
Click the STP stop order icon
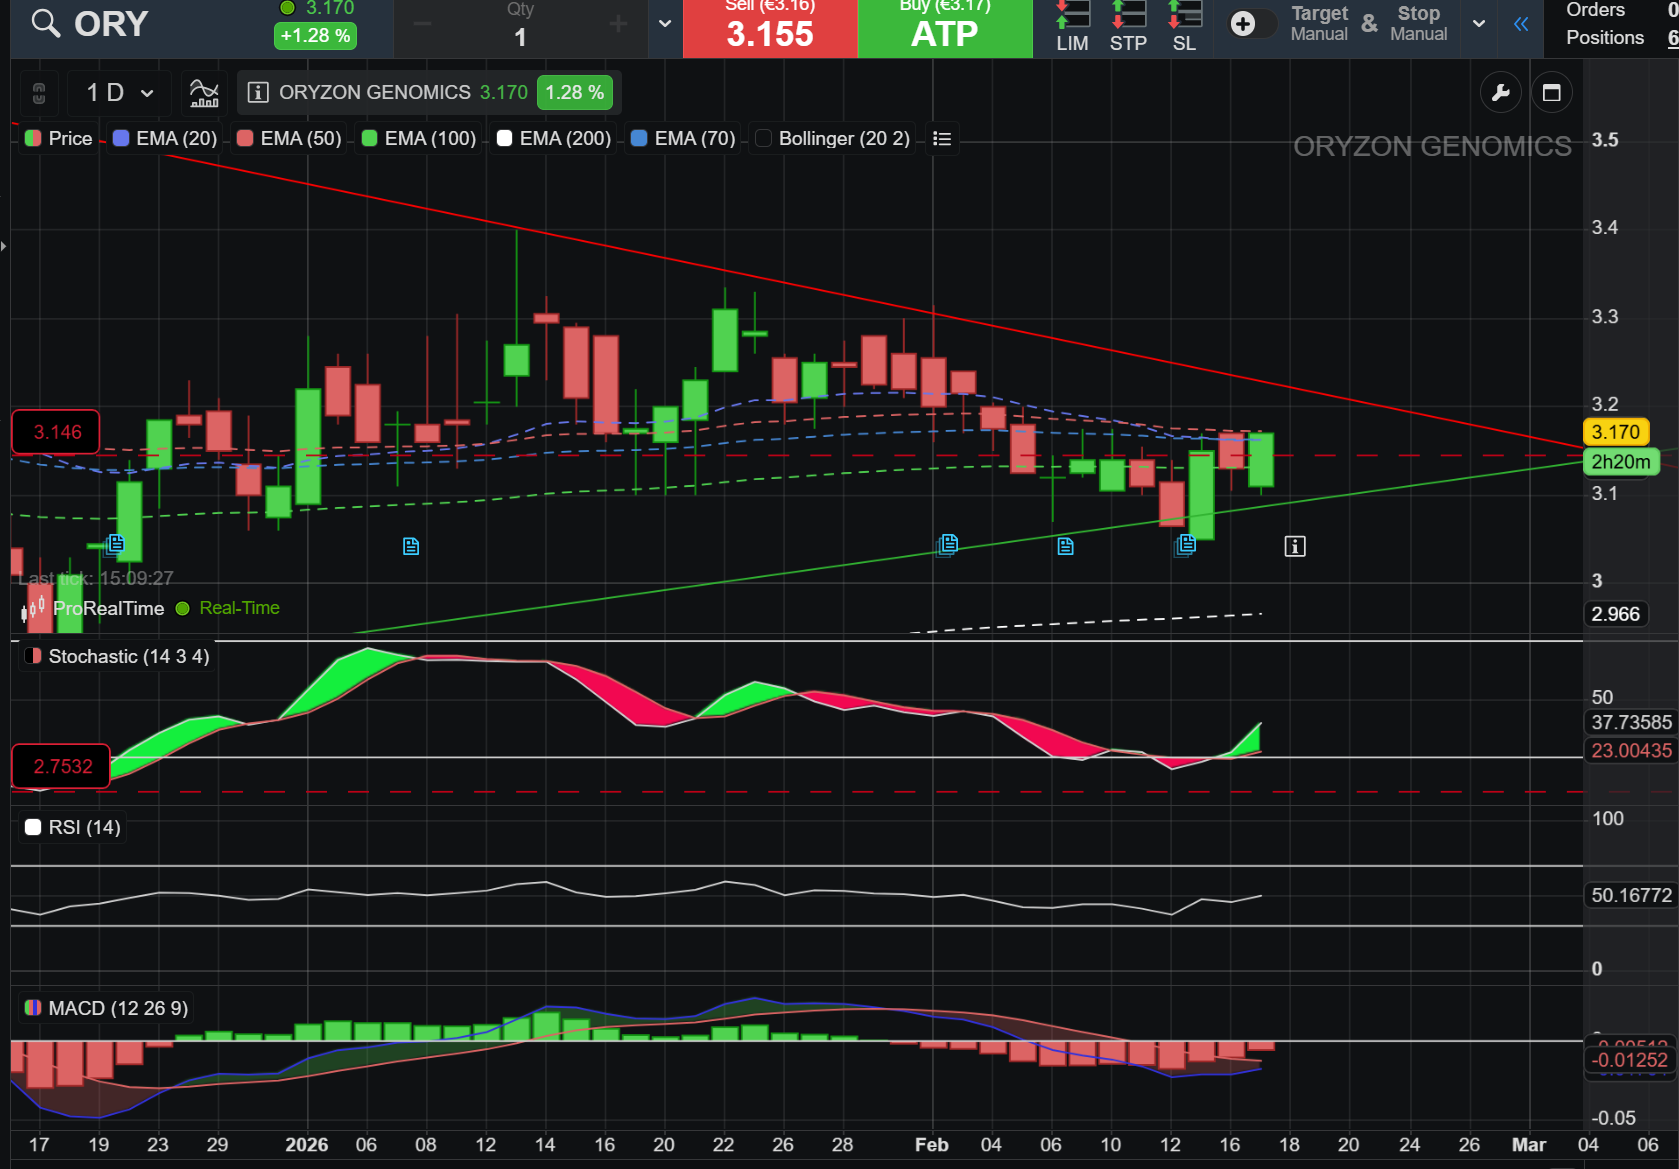pyautogui.click(x=1128, y=27)
